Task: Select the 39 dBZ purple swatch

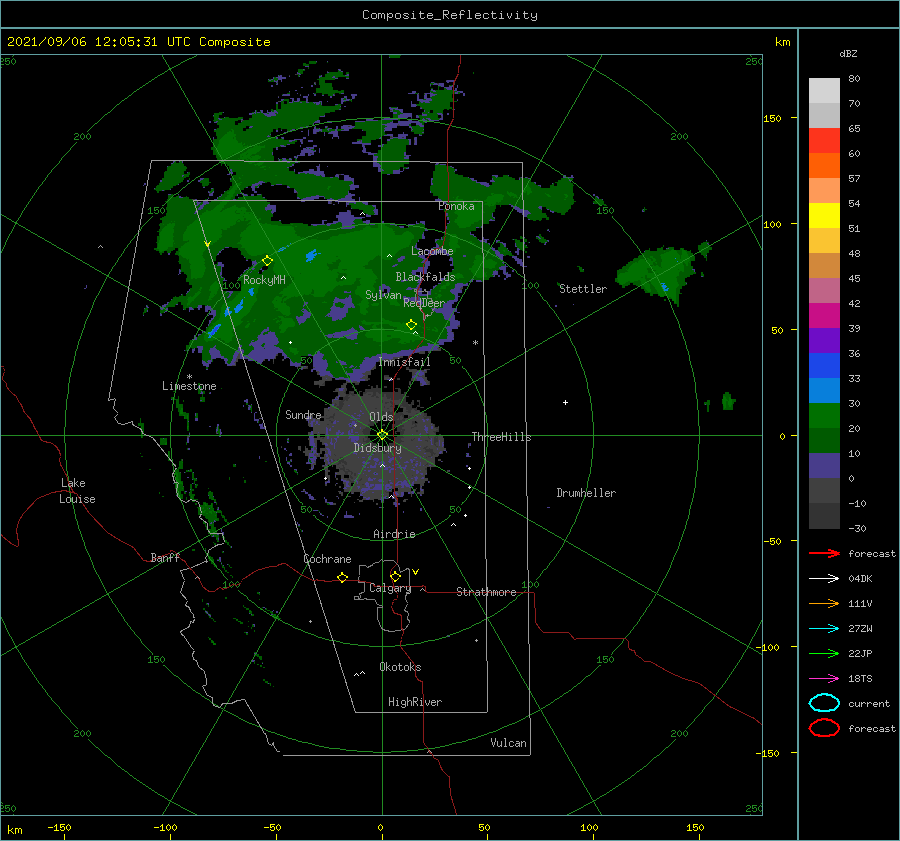Action: pyautogui.click(x=824, y=340)
